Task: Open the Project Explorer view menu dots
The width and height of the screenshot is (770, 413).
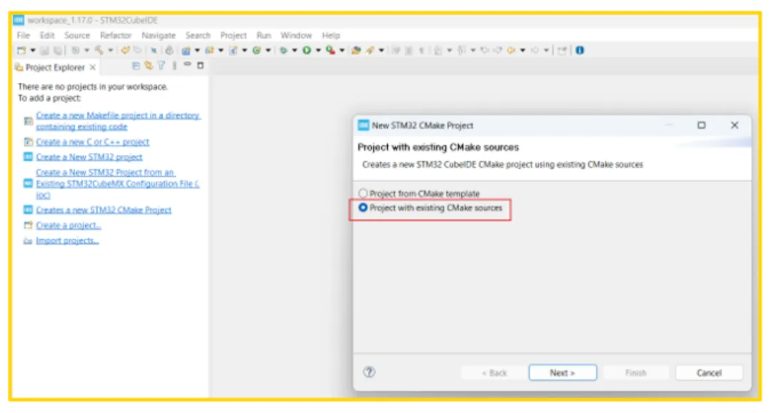Action: pos(174,65)
